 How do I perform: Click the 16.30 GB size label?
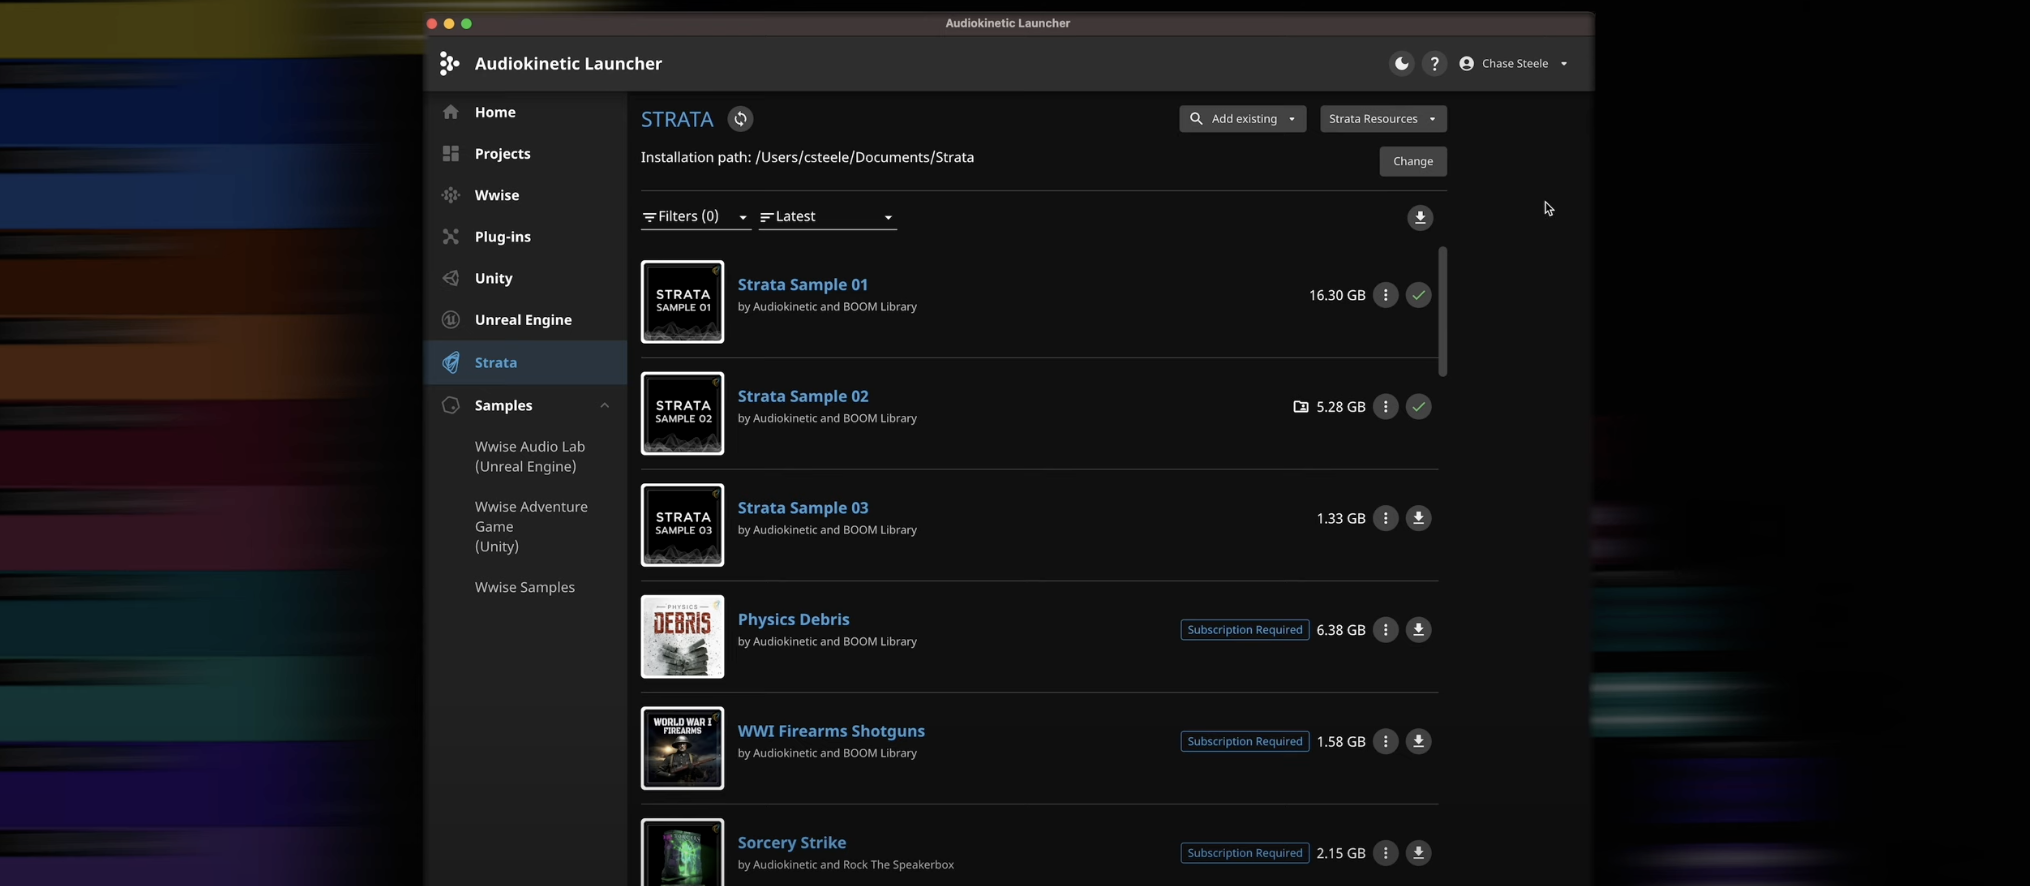coord(1337,295)
